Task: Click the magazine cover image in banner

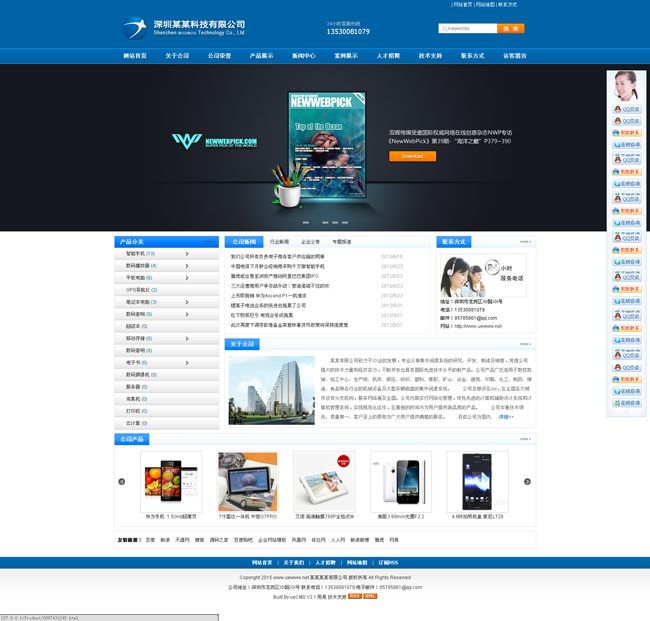Action: [x=327, y=145]
